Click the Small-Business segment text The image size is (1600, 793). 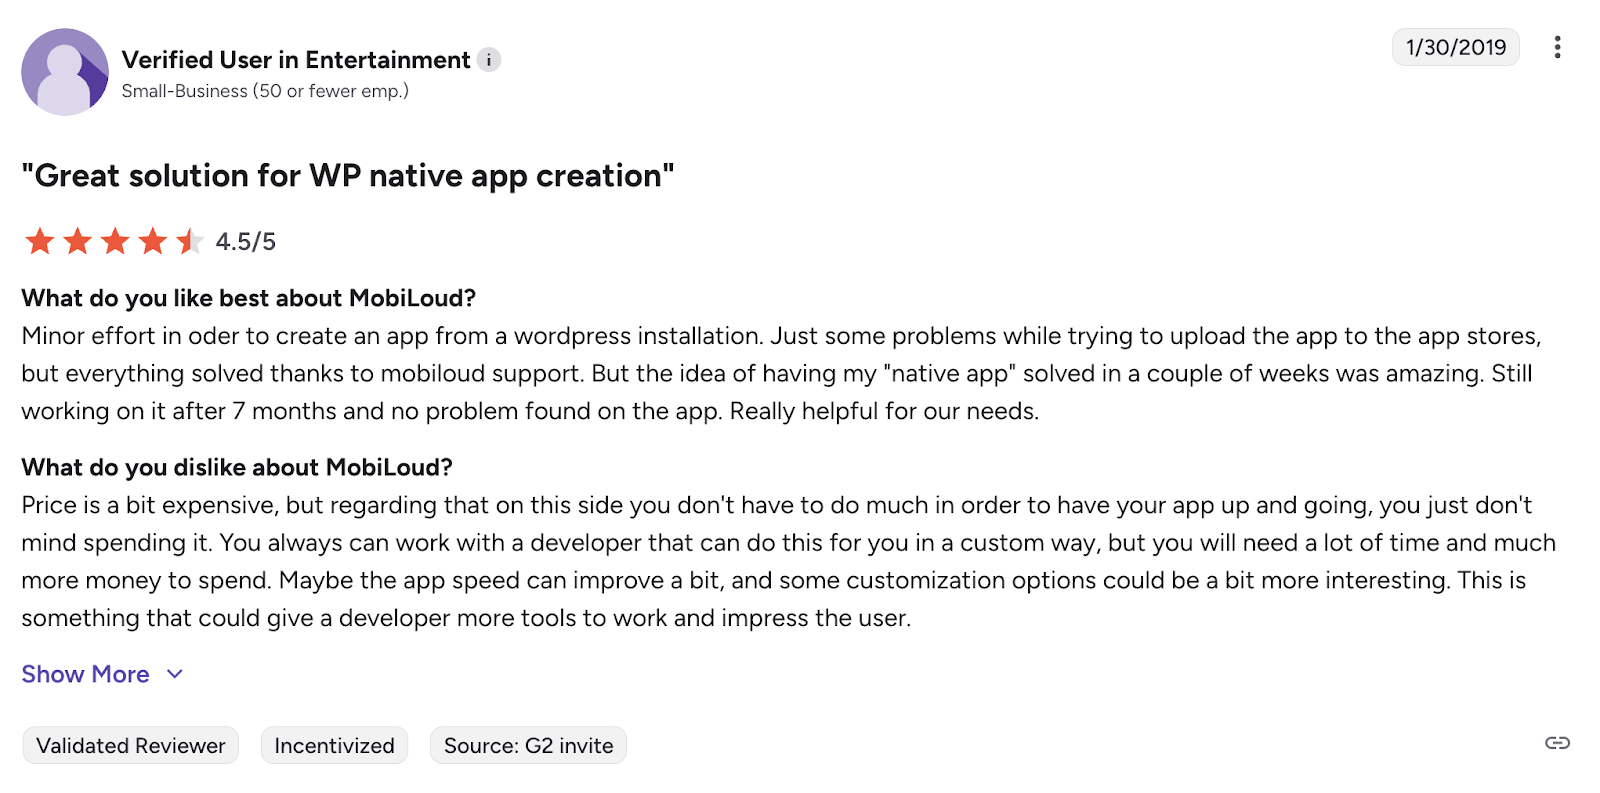click(x=265, y=91)
